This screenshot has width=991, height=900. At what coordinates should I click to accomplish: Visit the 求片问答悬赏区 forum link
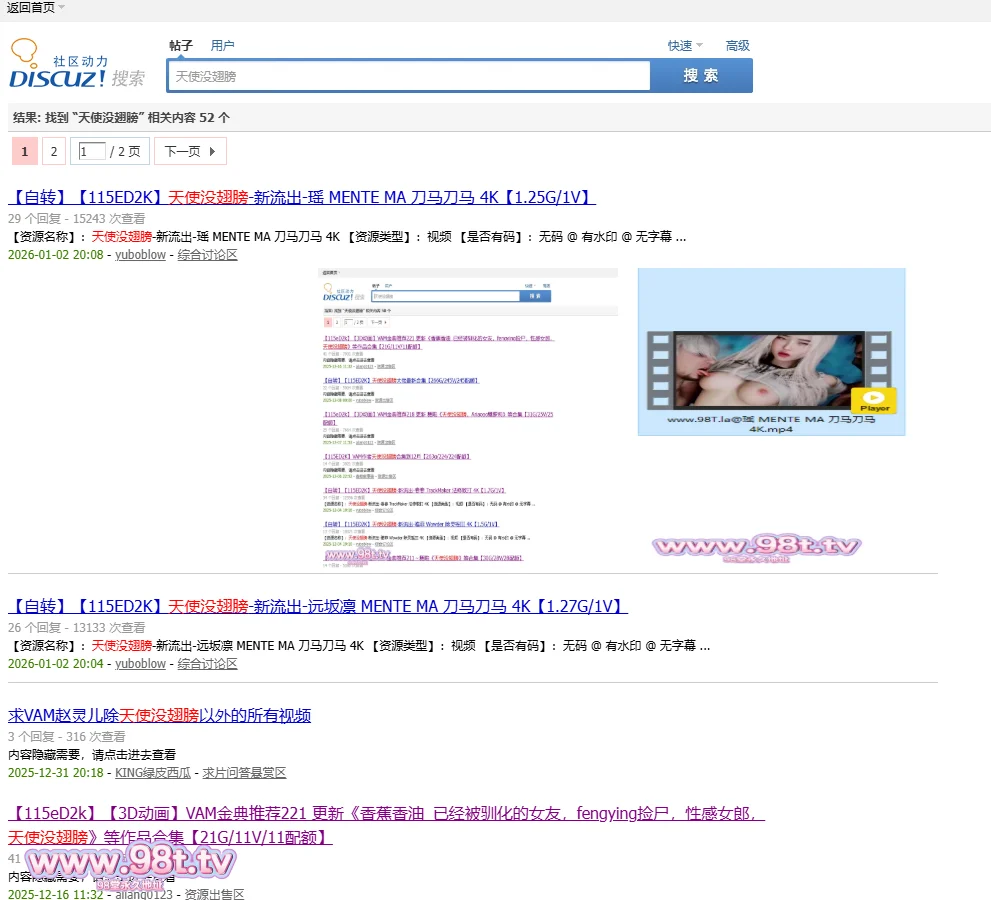244,773
